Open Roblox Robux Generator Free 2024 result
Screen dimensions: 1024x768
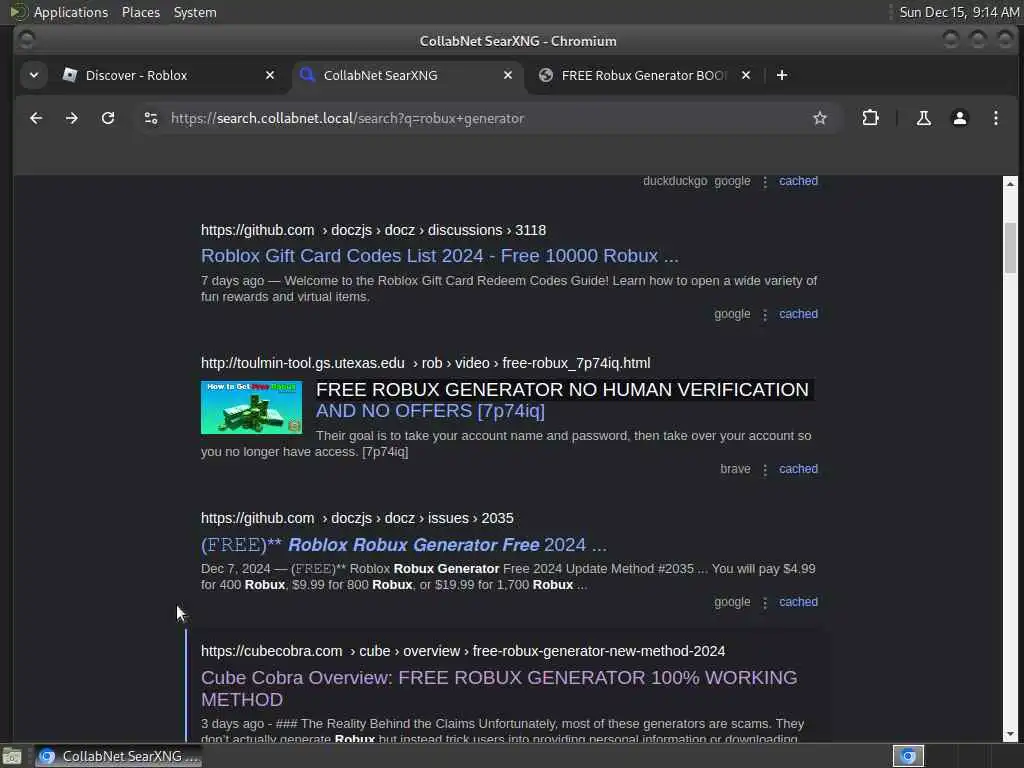[403, 545]
